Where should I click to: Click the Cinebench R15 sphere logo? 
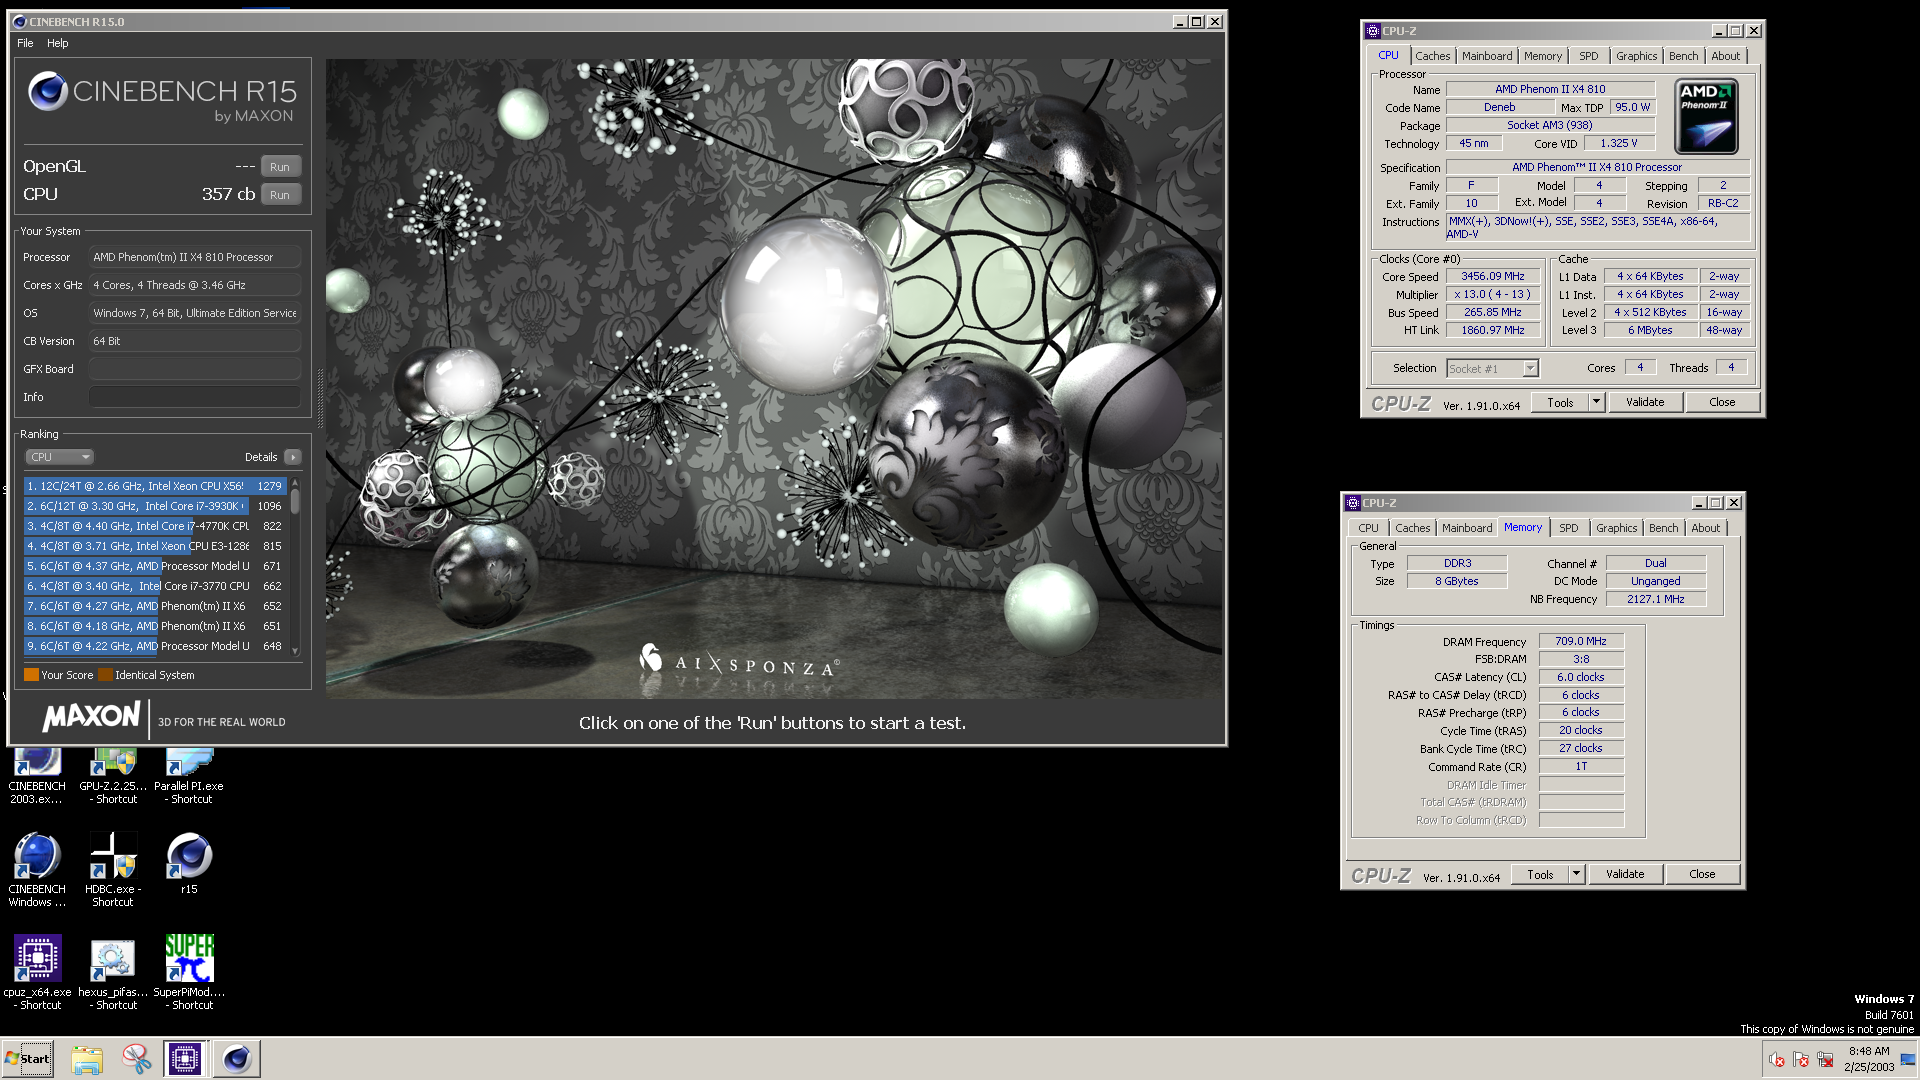pyautogui.click(x=48, y=91)
